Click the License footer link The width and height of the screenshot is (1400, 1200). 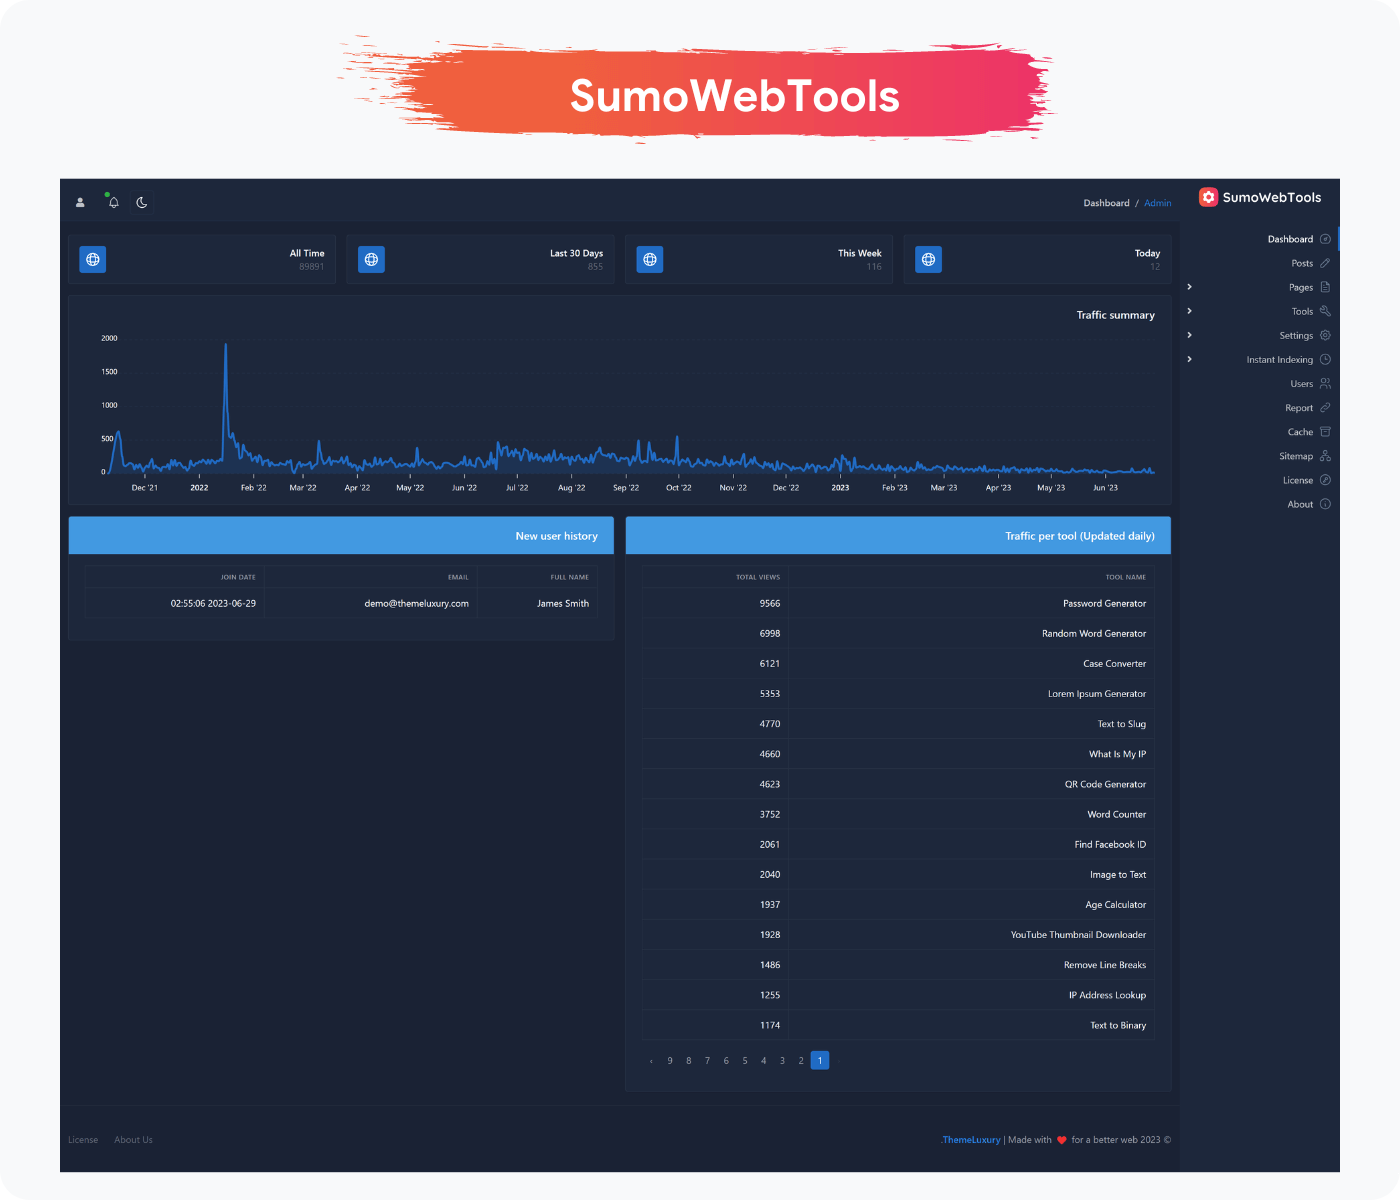(x=83, y=1140)
